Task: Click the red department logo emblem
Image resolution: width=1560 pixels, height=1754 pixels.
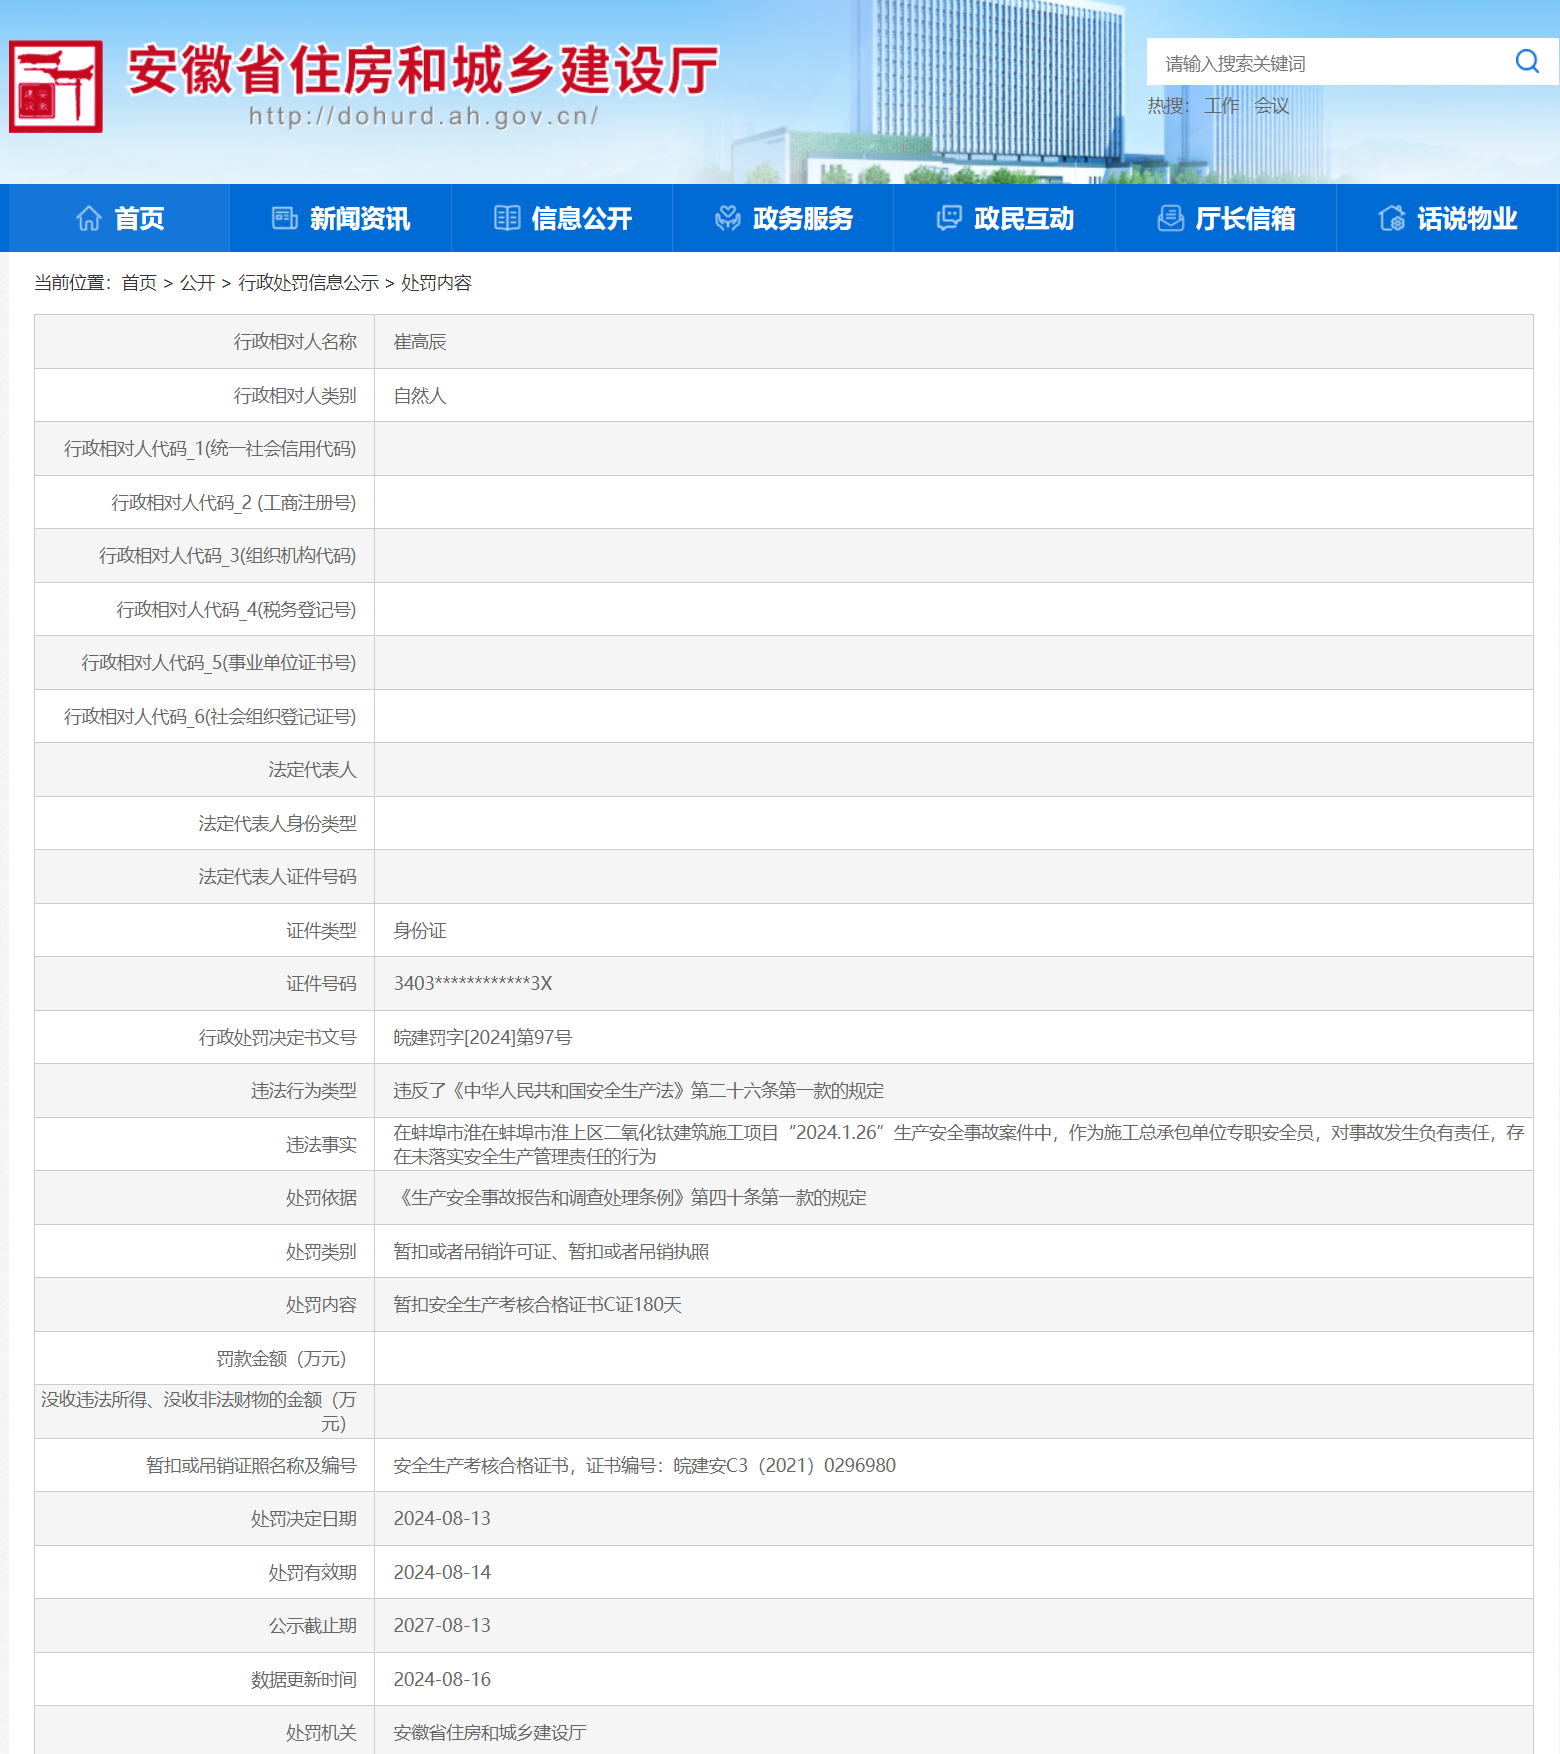Action: (x=56, y=86)
